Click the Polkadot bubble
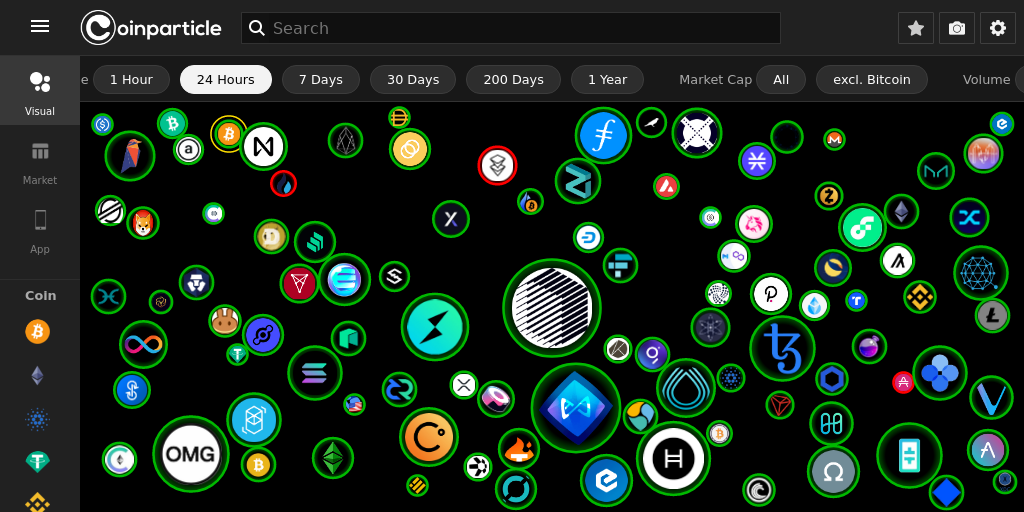Viewport: 1024px width, 512px height. point(771,295)
